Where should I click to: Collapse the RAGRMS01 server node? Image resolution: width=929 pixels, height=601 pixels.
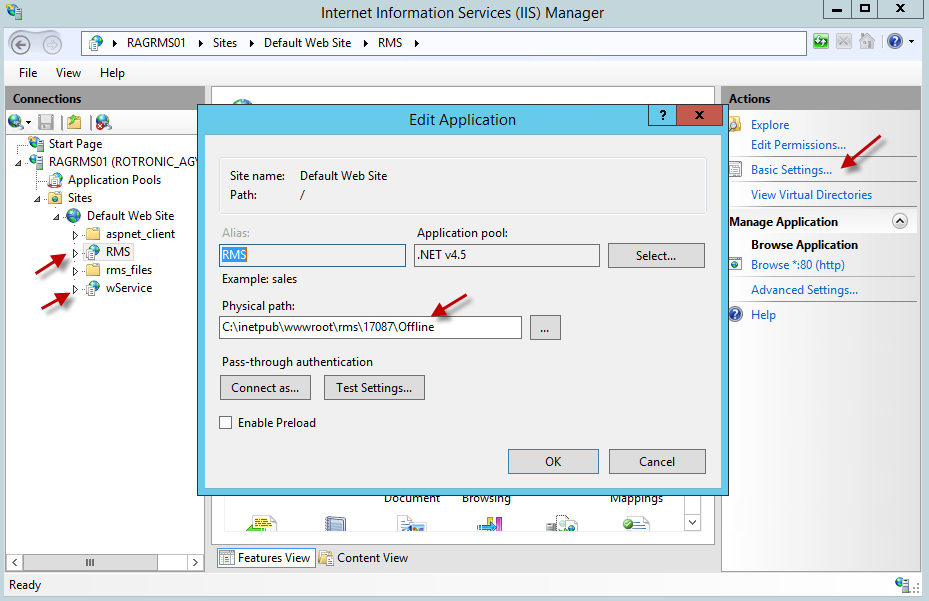pyautogui.click(x=18, y=162)
